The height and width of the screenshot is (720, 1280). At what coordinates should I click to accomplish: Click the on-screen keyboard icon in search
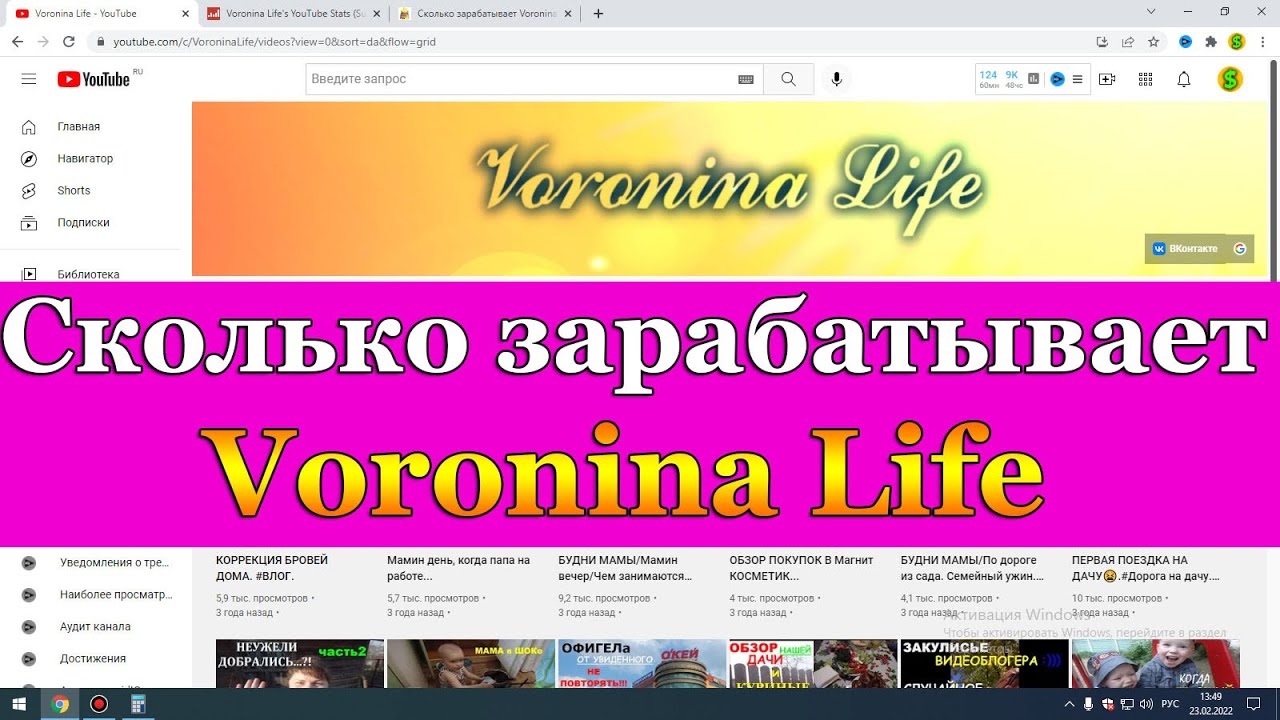coord(746,79)
